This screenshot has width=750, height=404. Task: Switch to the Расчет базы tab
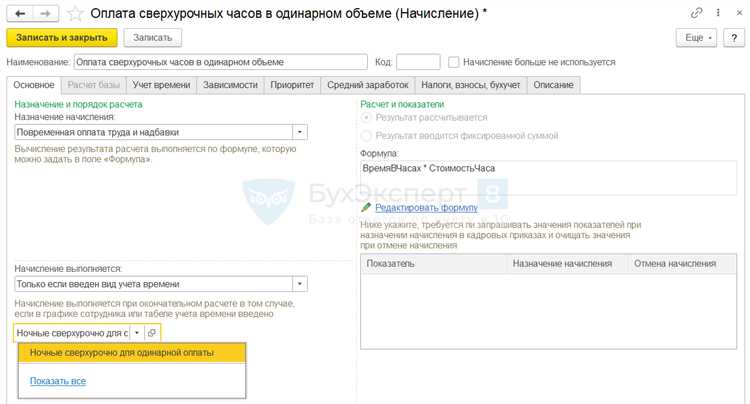point(93,85)
